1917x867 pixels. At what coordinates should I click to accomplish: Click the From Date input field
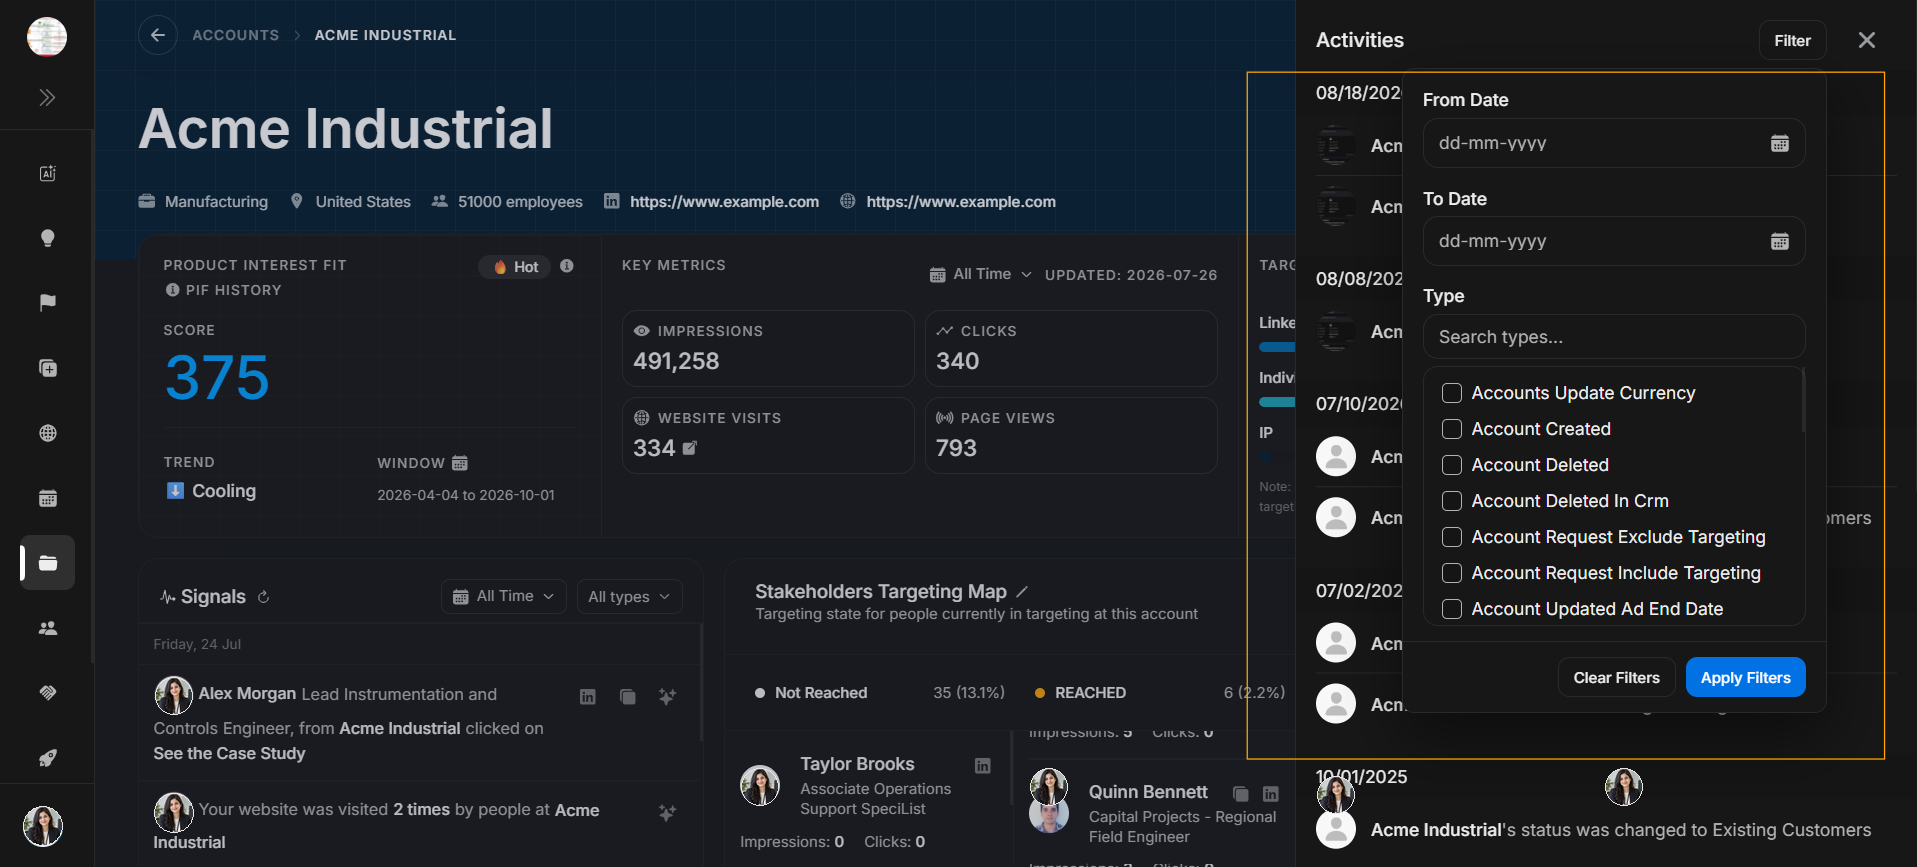pos(1613,143)
